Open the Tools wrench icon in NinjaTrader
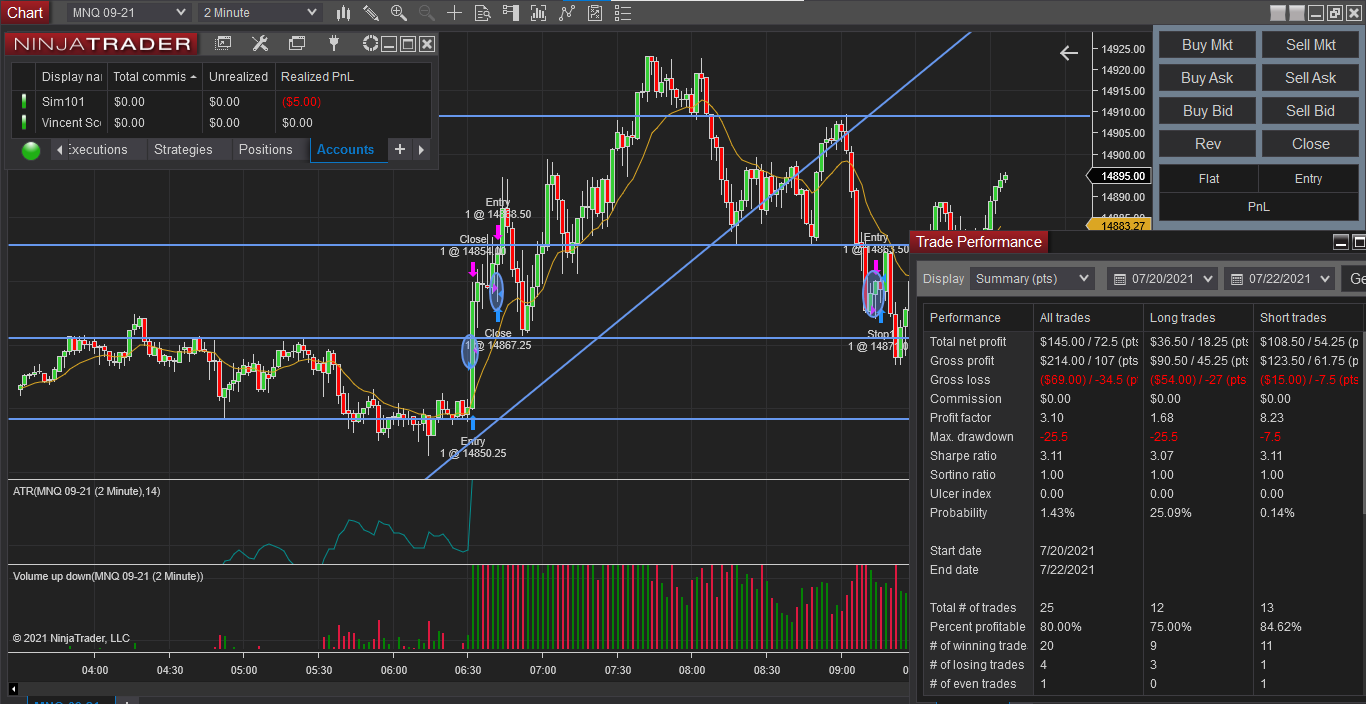 click(x=260, y=44)
